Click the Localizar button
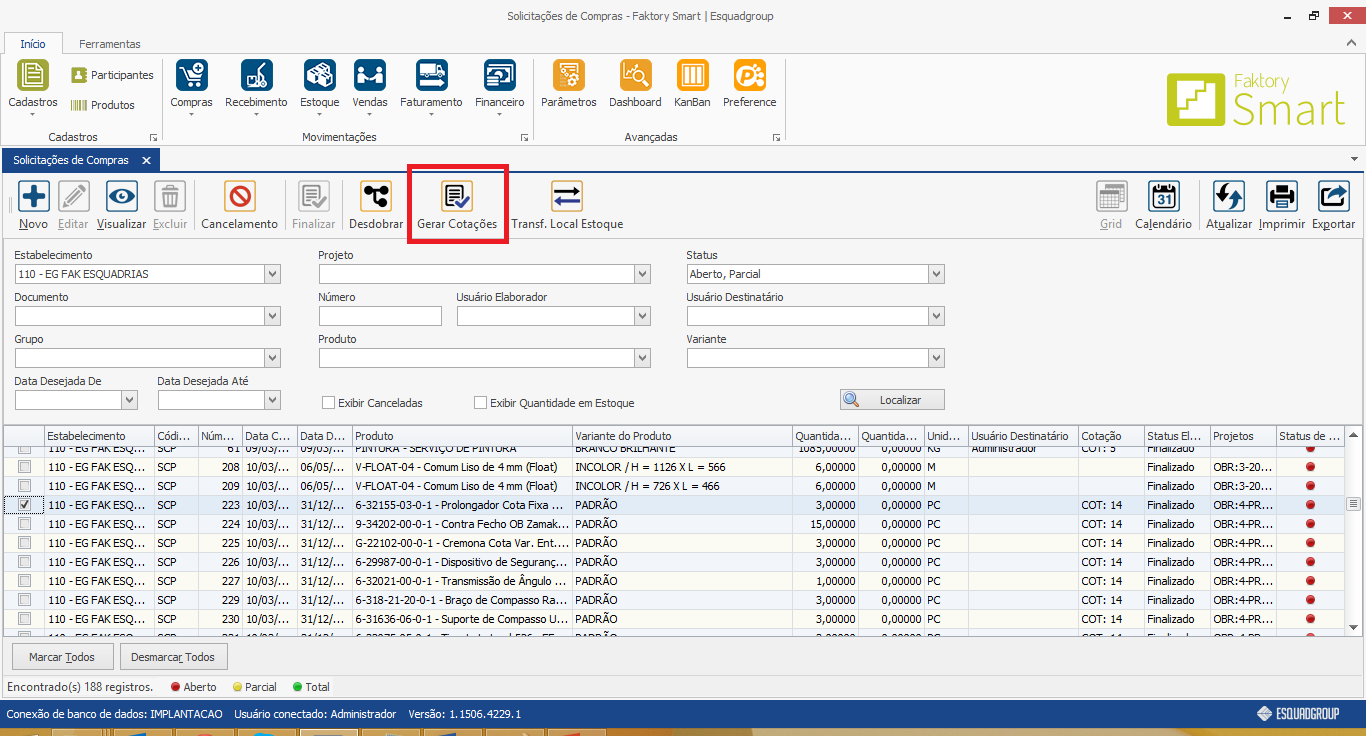This screenshot has width=1366, height=736. [892, 400]
